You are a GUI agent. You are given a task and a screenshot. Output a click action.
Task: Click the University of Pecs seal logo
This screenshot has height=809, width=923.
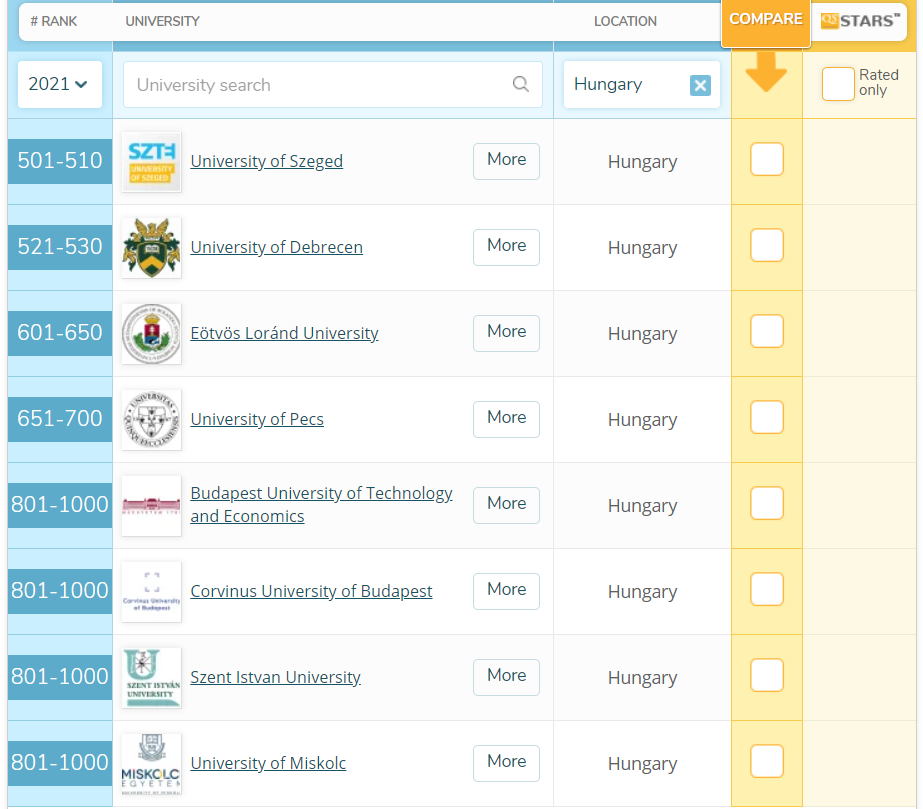click(151, 420)
